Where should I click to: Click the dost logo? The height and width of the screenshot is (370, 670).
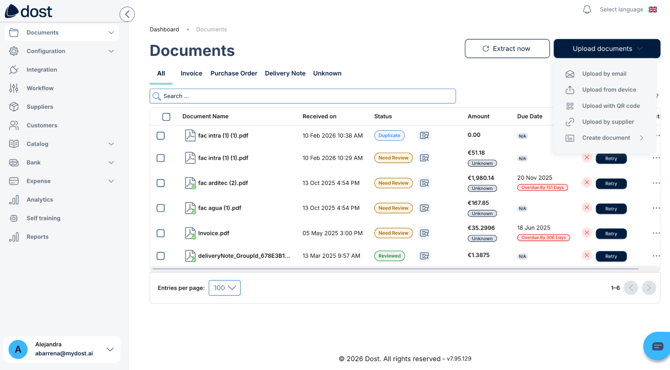pos(29,11)
